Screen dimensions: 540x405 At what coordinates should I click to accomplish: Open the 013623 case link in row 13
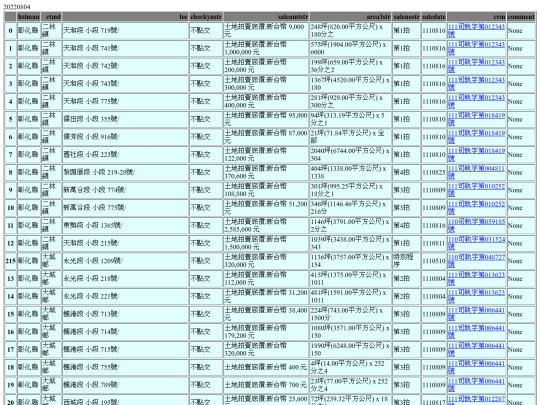476,279
